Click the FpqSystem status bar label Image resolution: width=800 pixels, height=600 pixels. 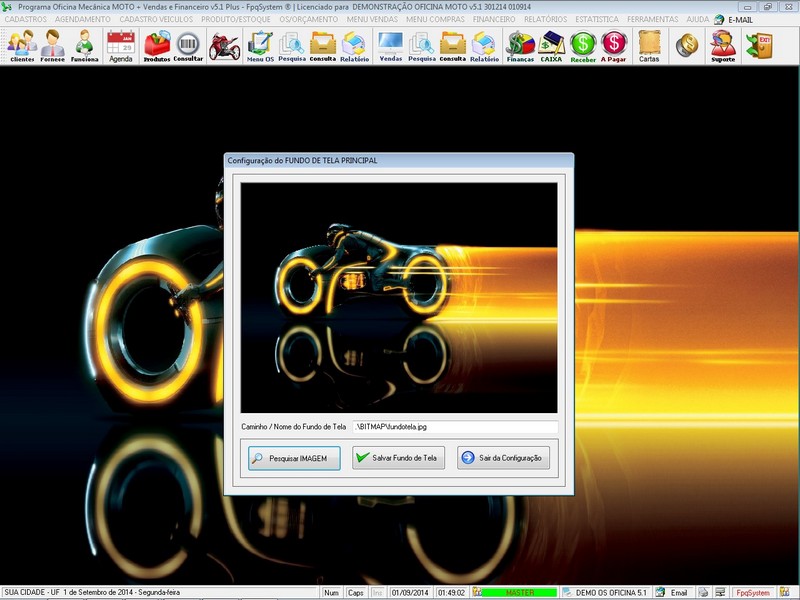point(753,592)
